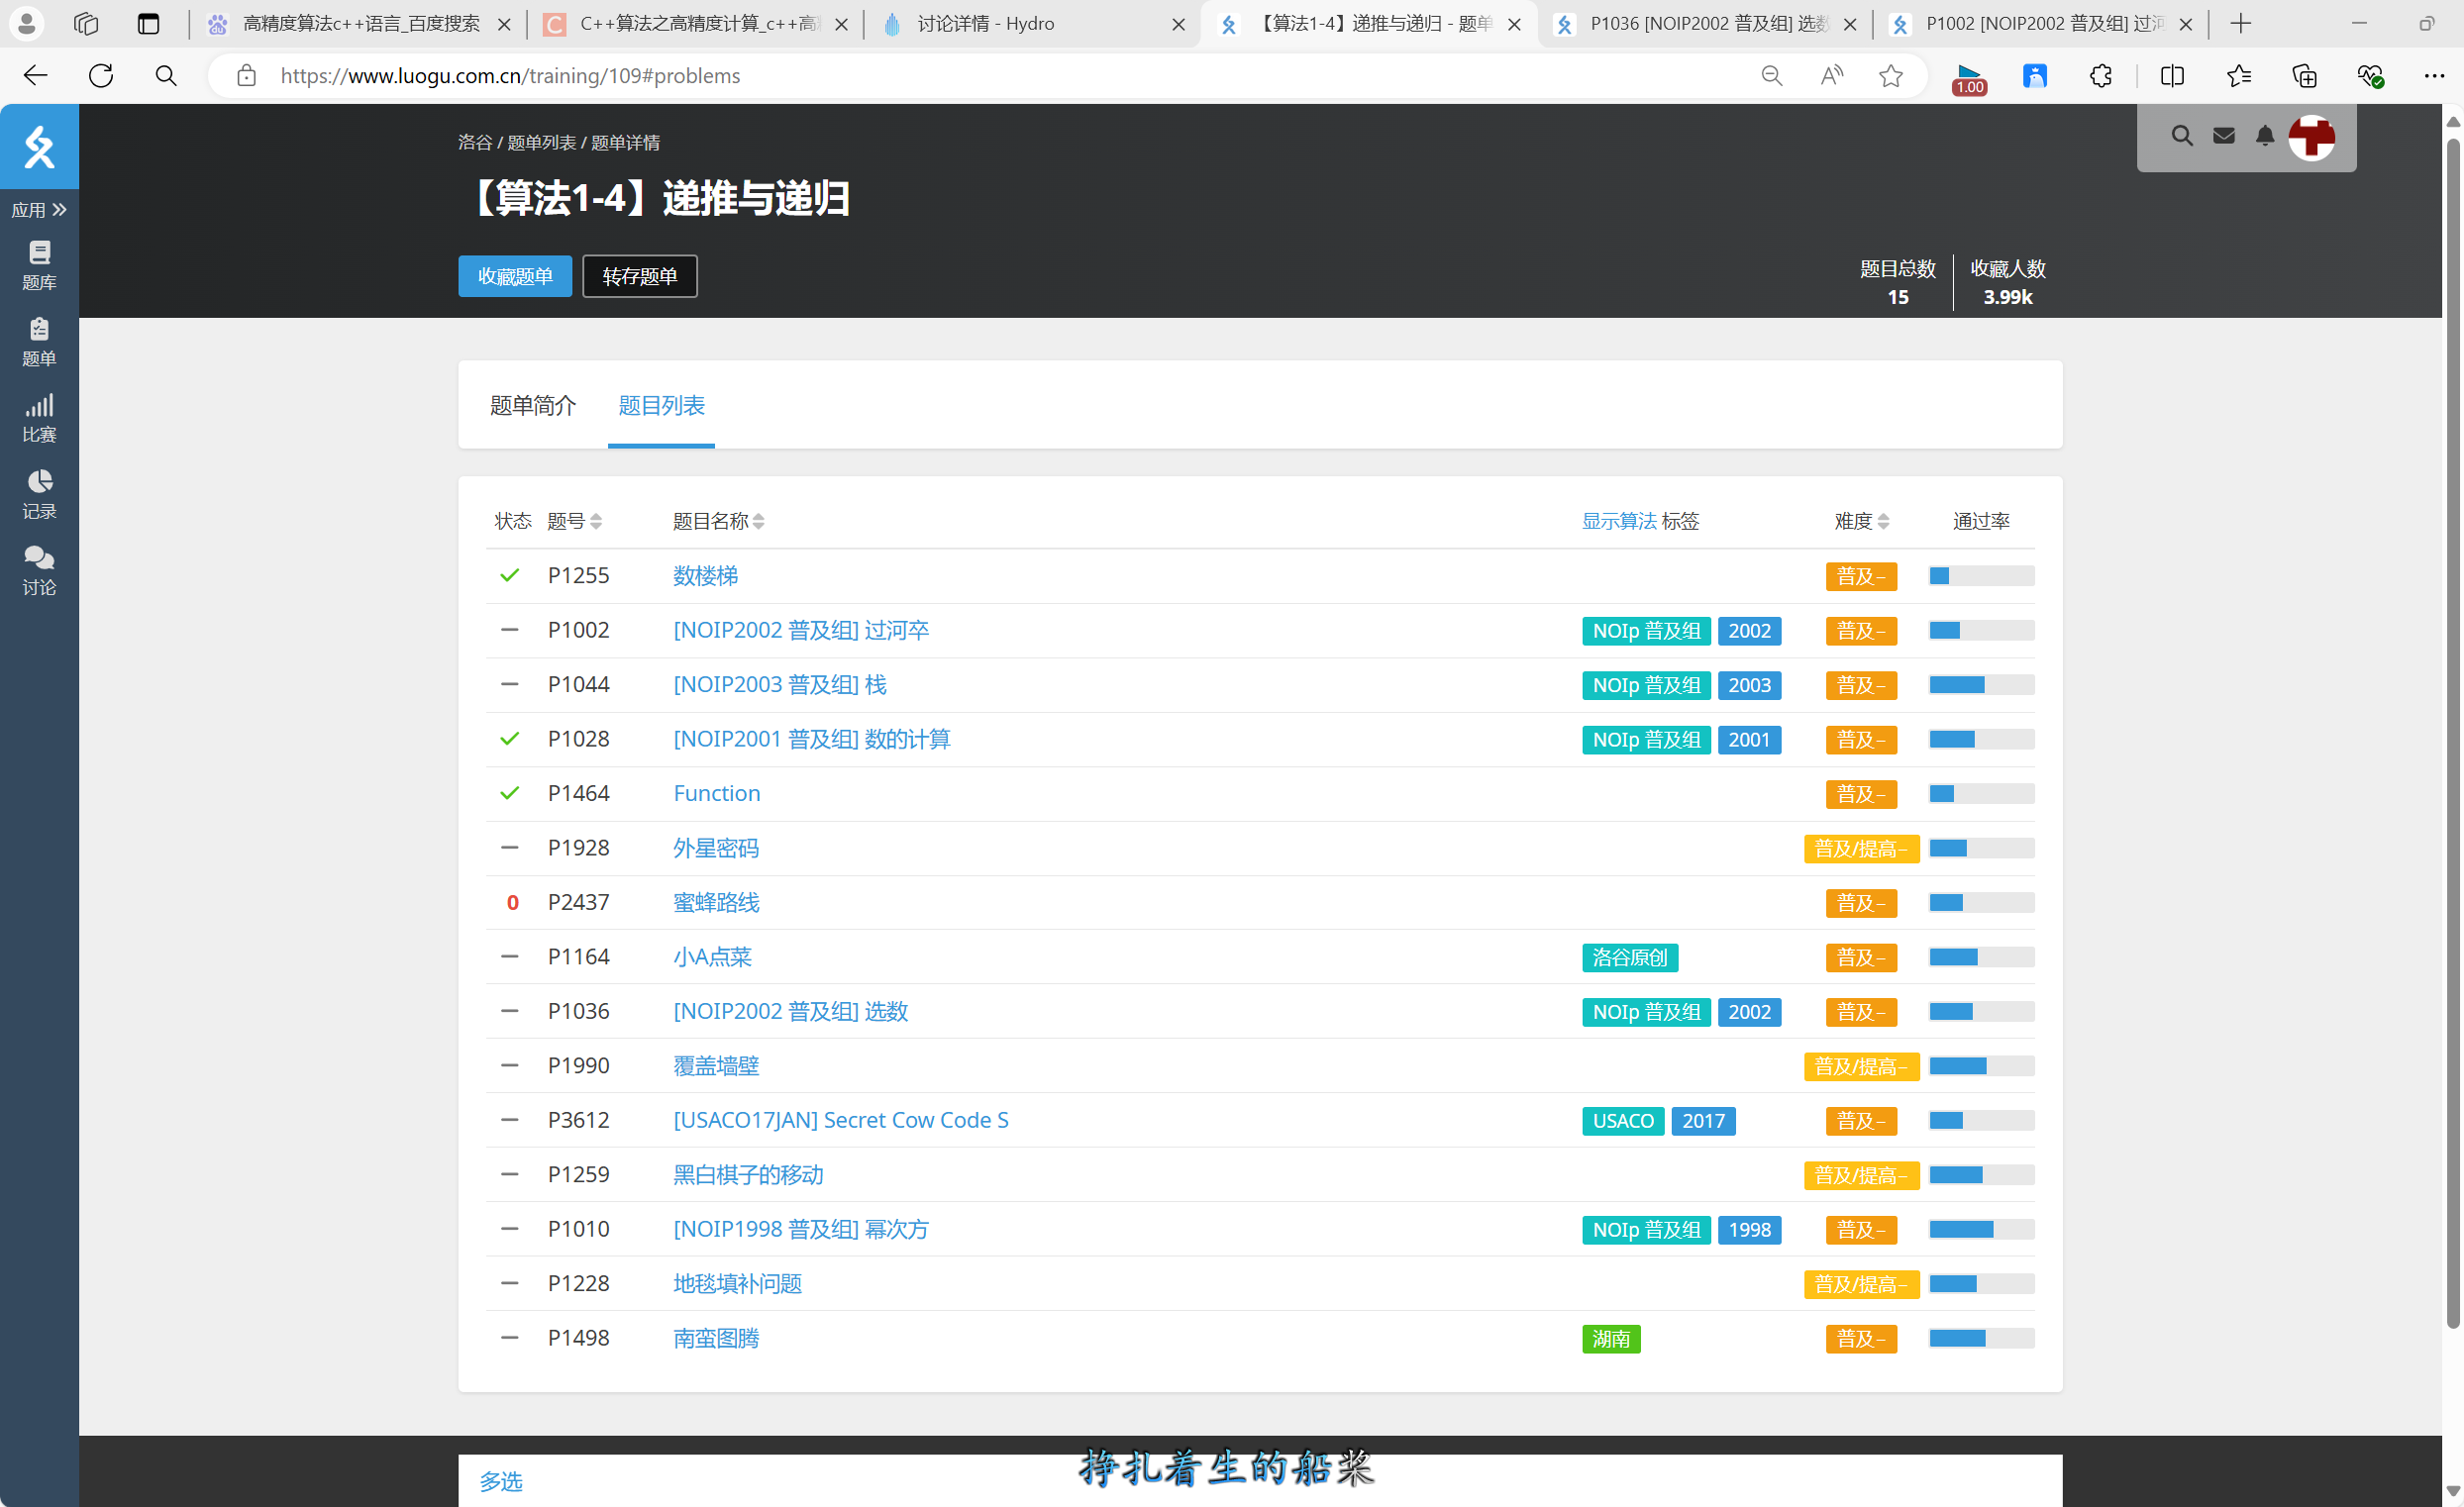This screenshot has height=1507, width=2464.
Task: Switch to the 题单简介 tab
Action: tap(532, 405)
